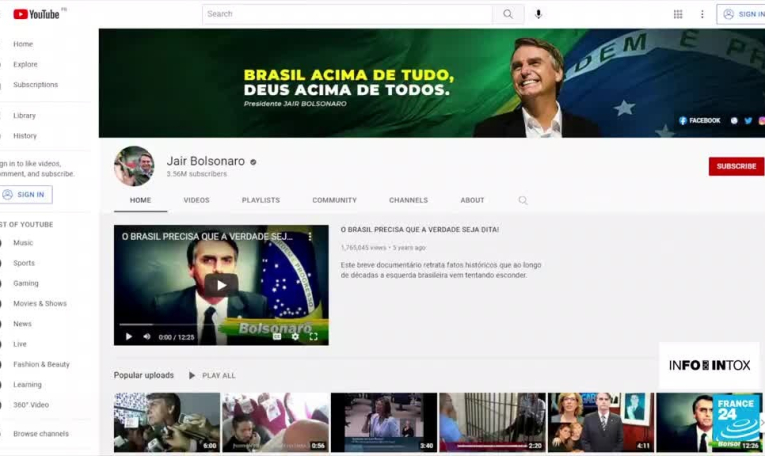This screenshot has width=765, height=456.
Task: Open featured video title link
Action: pyautogui.click(x=420, y=230)
